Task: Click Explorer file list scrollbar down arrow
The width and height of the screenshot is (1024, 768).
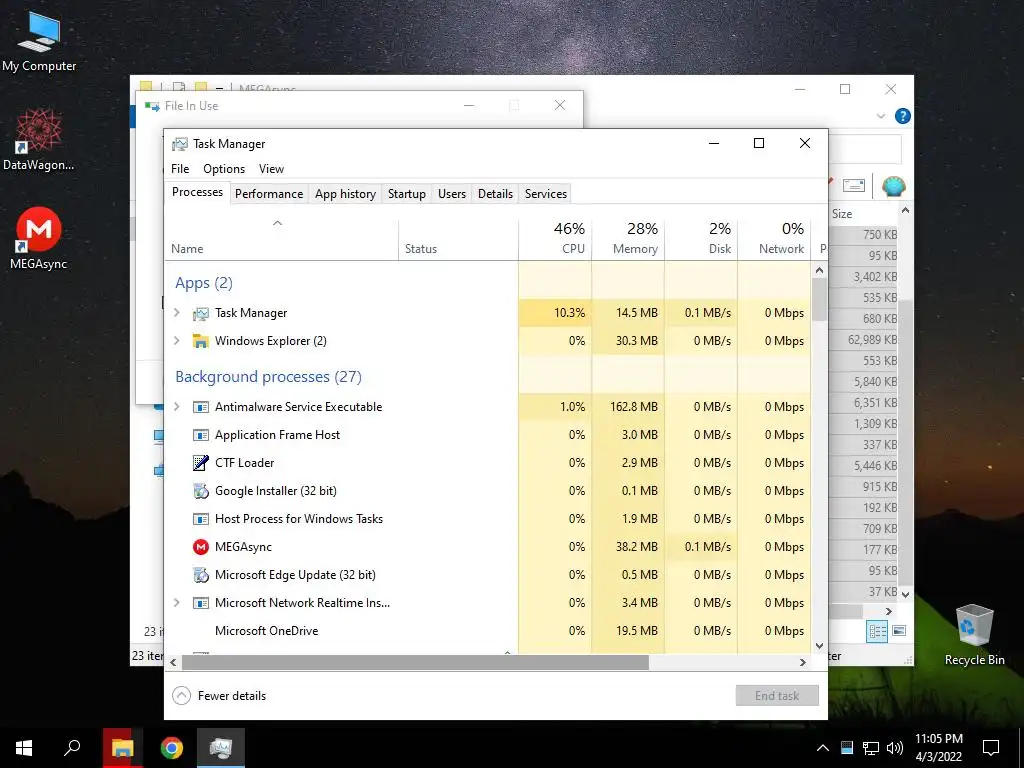Action: (x=905, y=594)
